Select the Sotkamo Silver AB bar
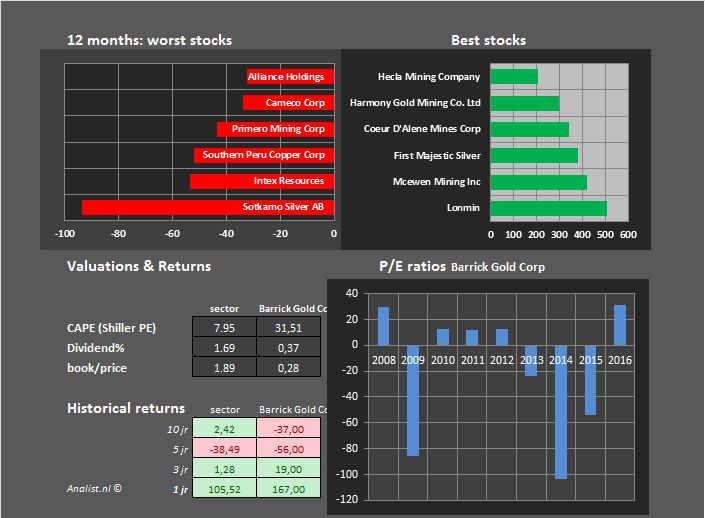The image size is (705, 518). [208, 207]
